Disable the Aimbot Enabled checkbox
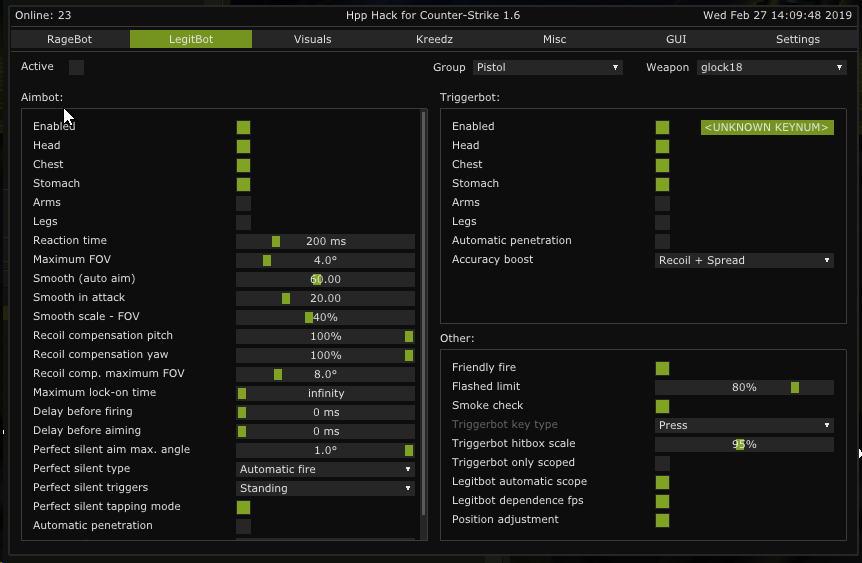The height and width of the screenshot is (563, 862). [243, 127]
